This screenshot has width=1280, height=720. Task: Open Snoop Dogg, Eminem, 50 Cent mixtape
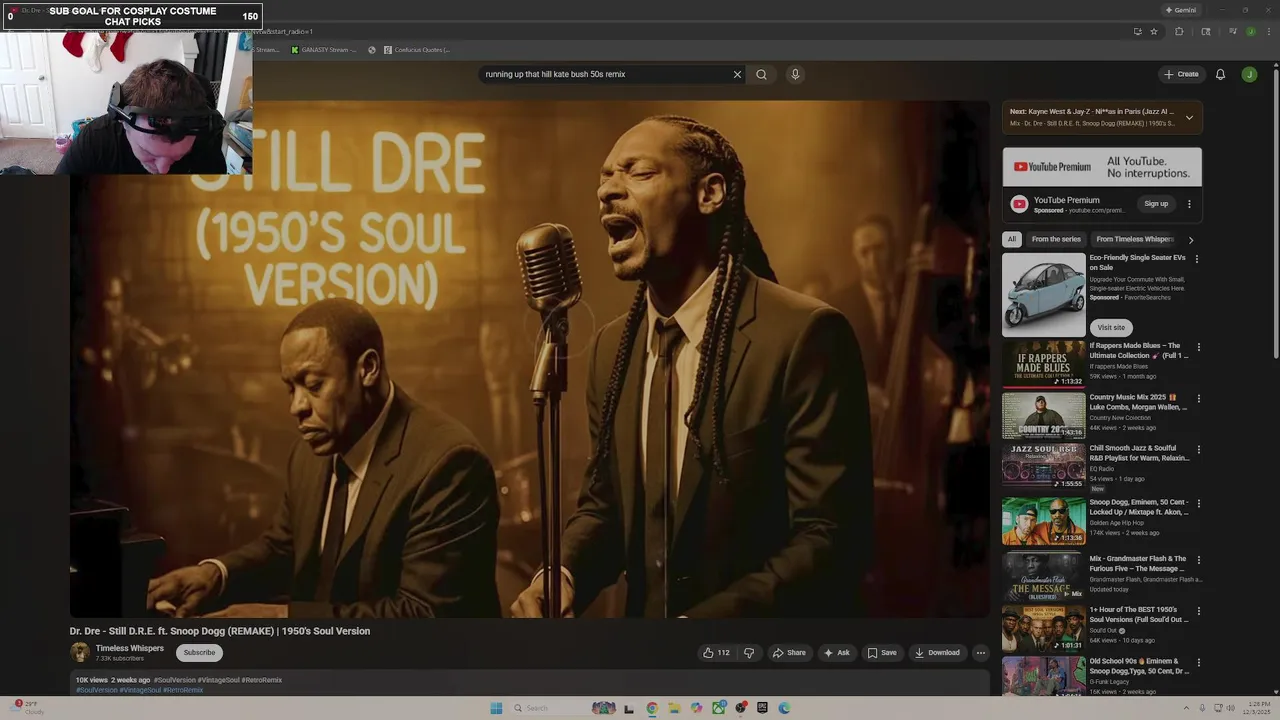(1043, 521)
